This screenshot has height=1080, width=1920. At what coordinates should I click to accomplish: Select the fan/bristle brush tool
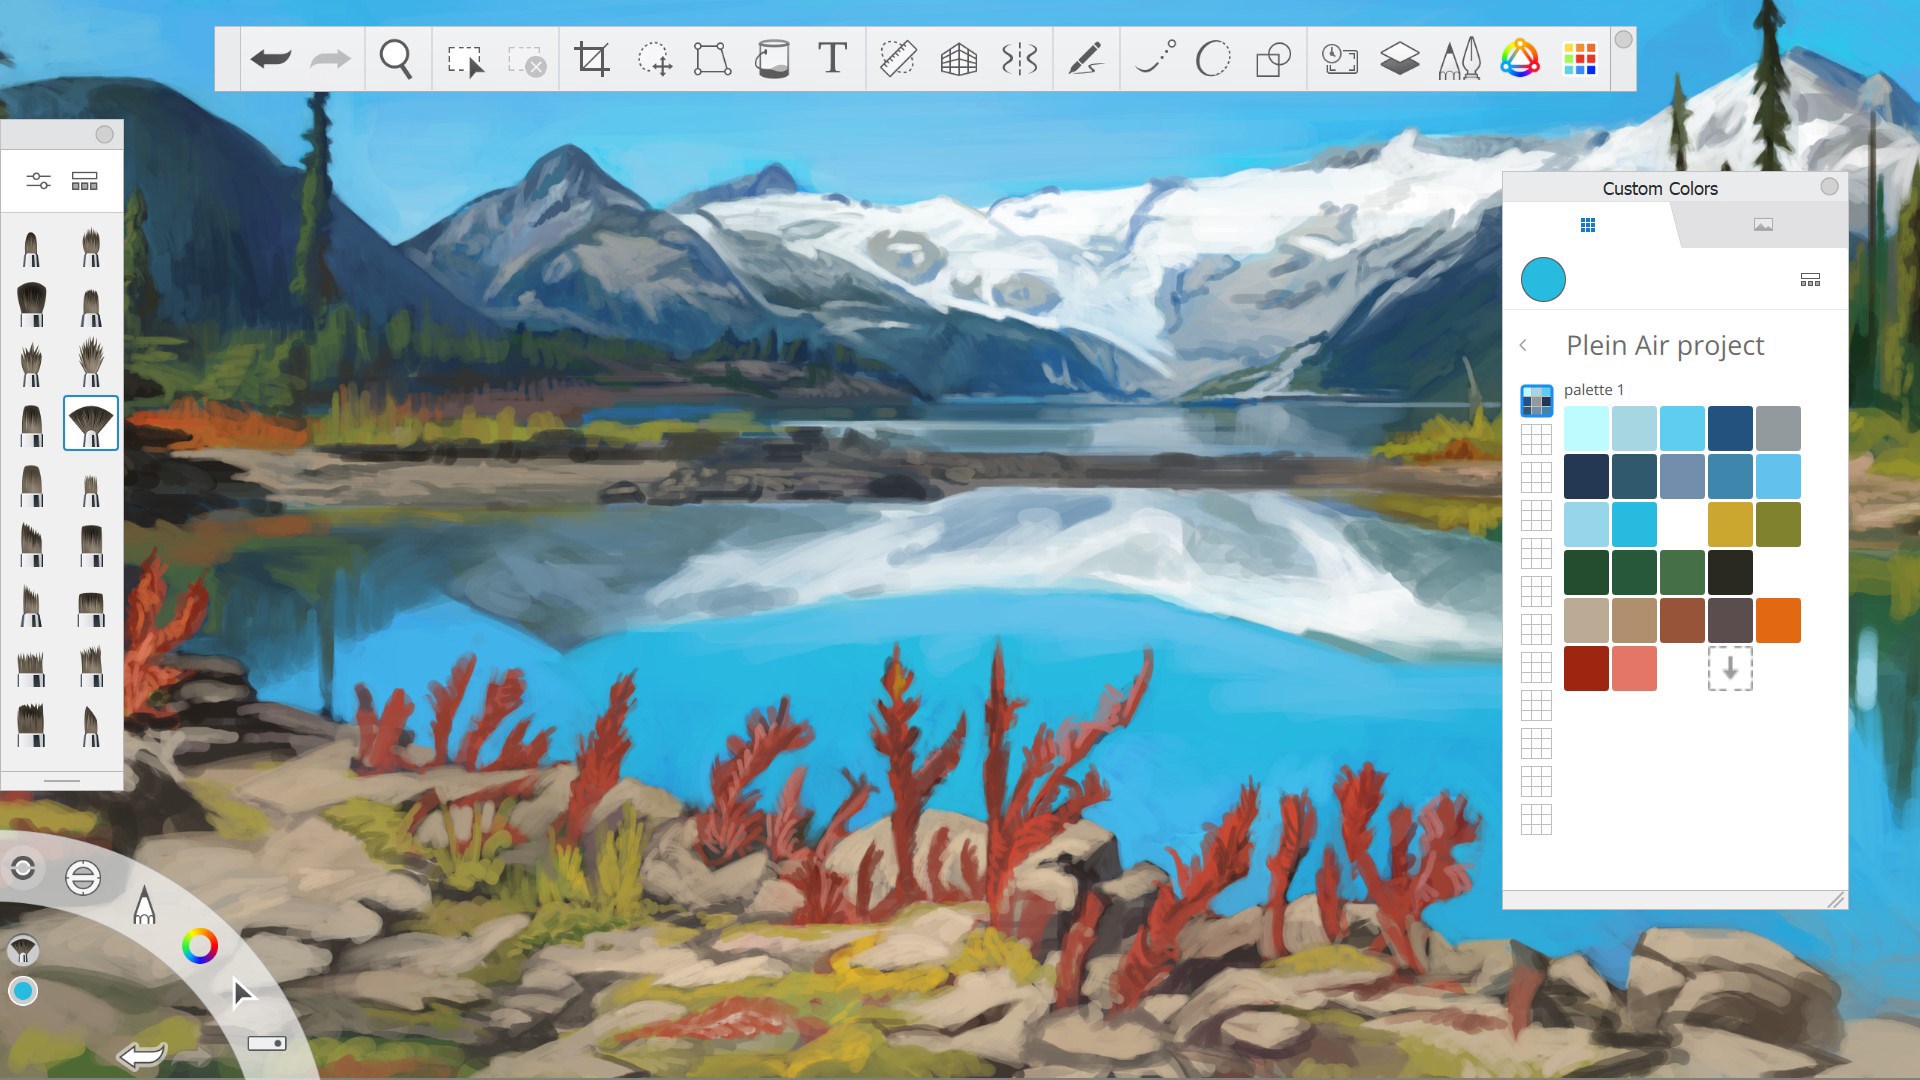click(x=91, y=422)
